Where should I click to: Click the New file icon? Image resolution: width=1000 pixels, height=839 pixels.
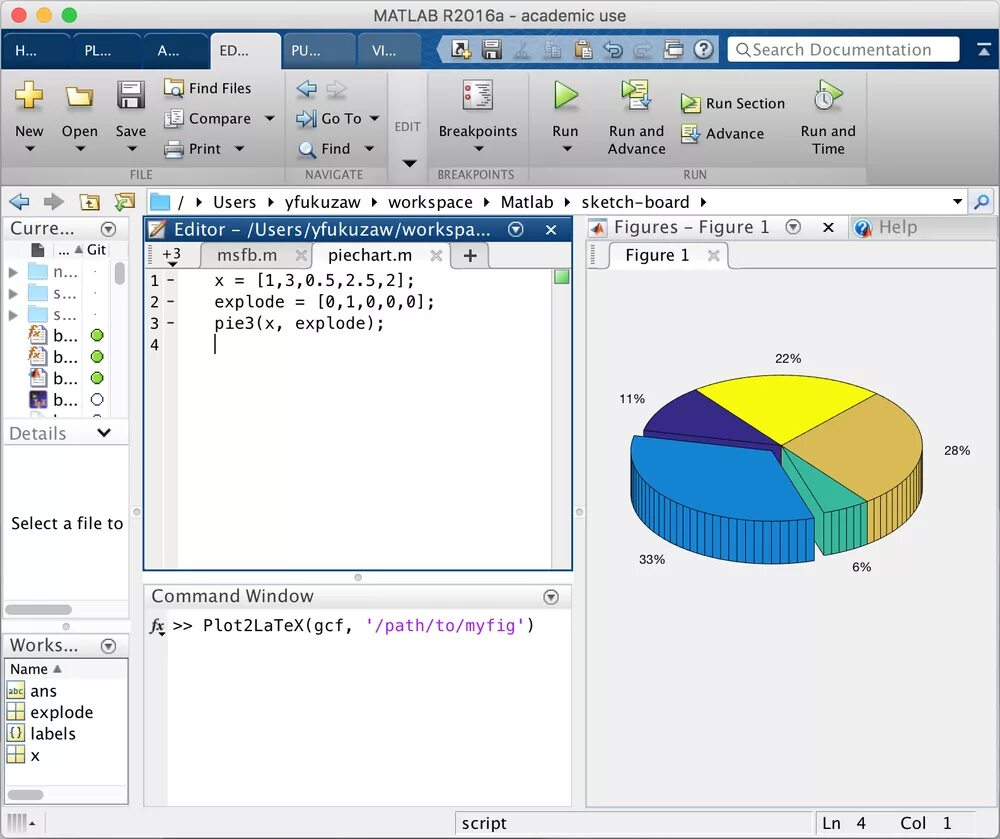[29, 96]
